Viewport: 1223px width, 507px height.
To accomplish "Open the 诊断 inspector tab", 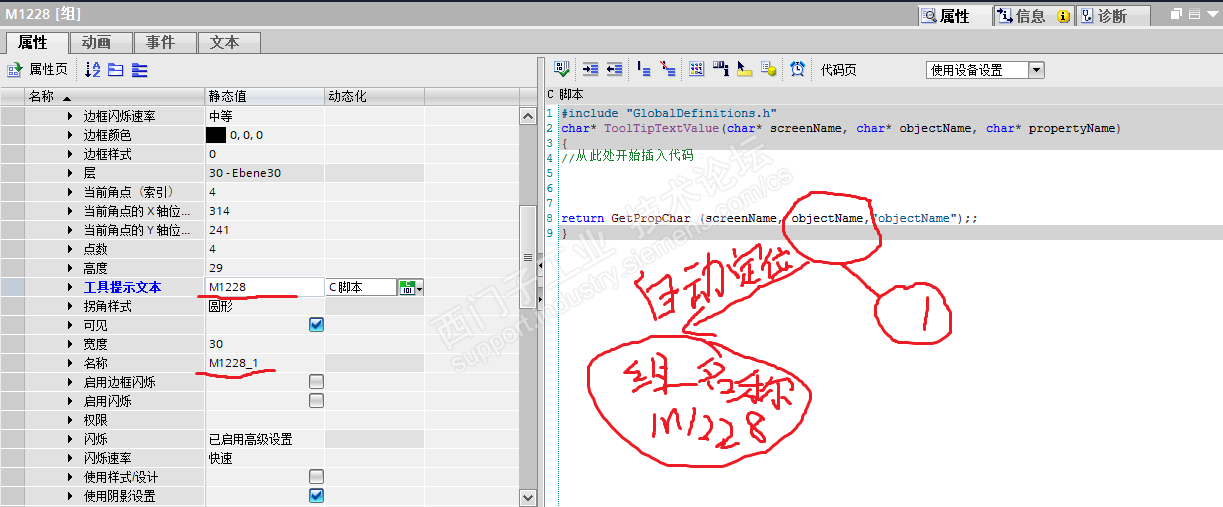I will pos(1112,16).
